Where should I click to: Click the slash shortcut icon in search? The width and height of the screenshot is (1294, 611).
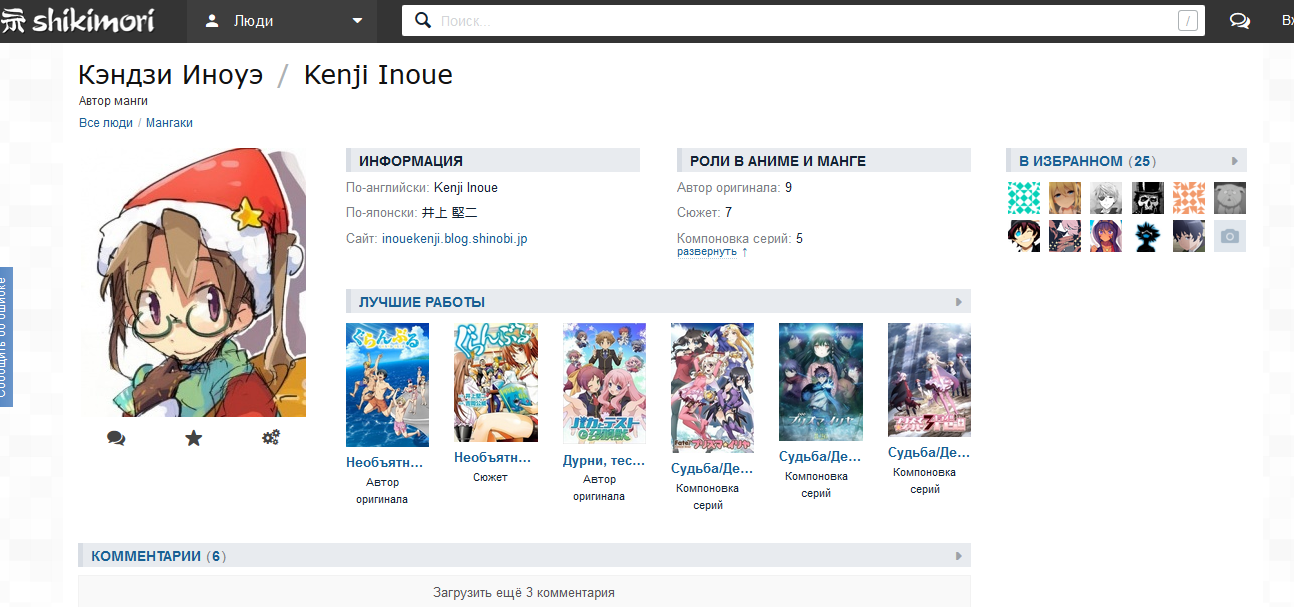1188,20
